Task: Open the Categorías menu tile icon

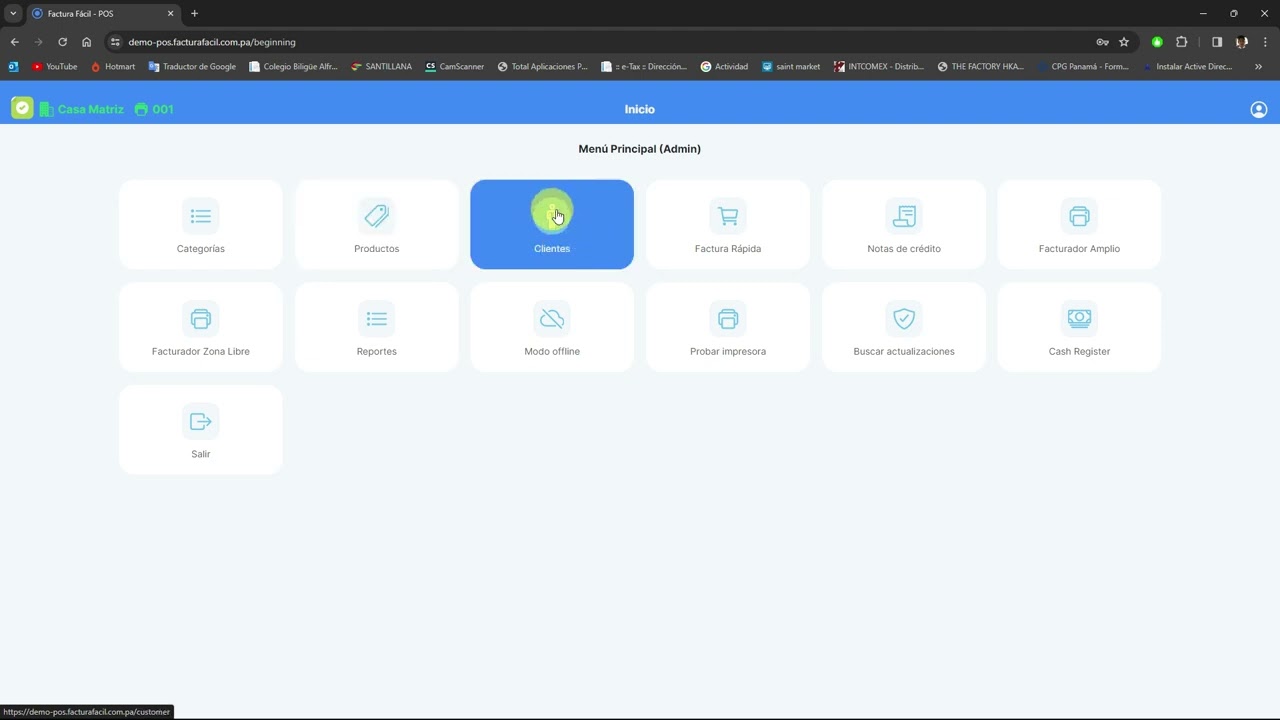Action: click(x=201, y=216)
